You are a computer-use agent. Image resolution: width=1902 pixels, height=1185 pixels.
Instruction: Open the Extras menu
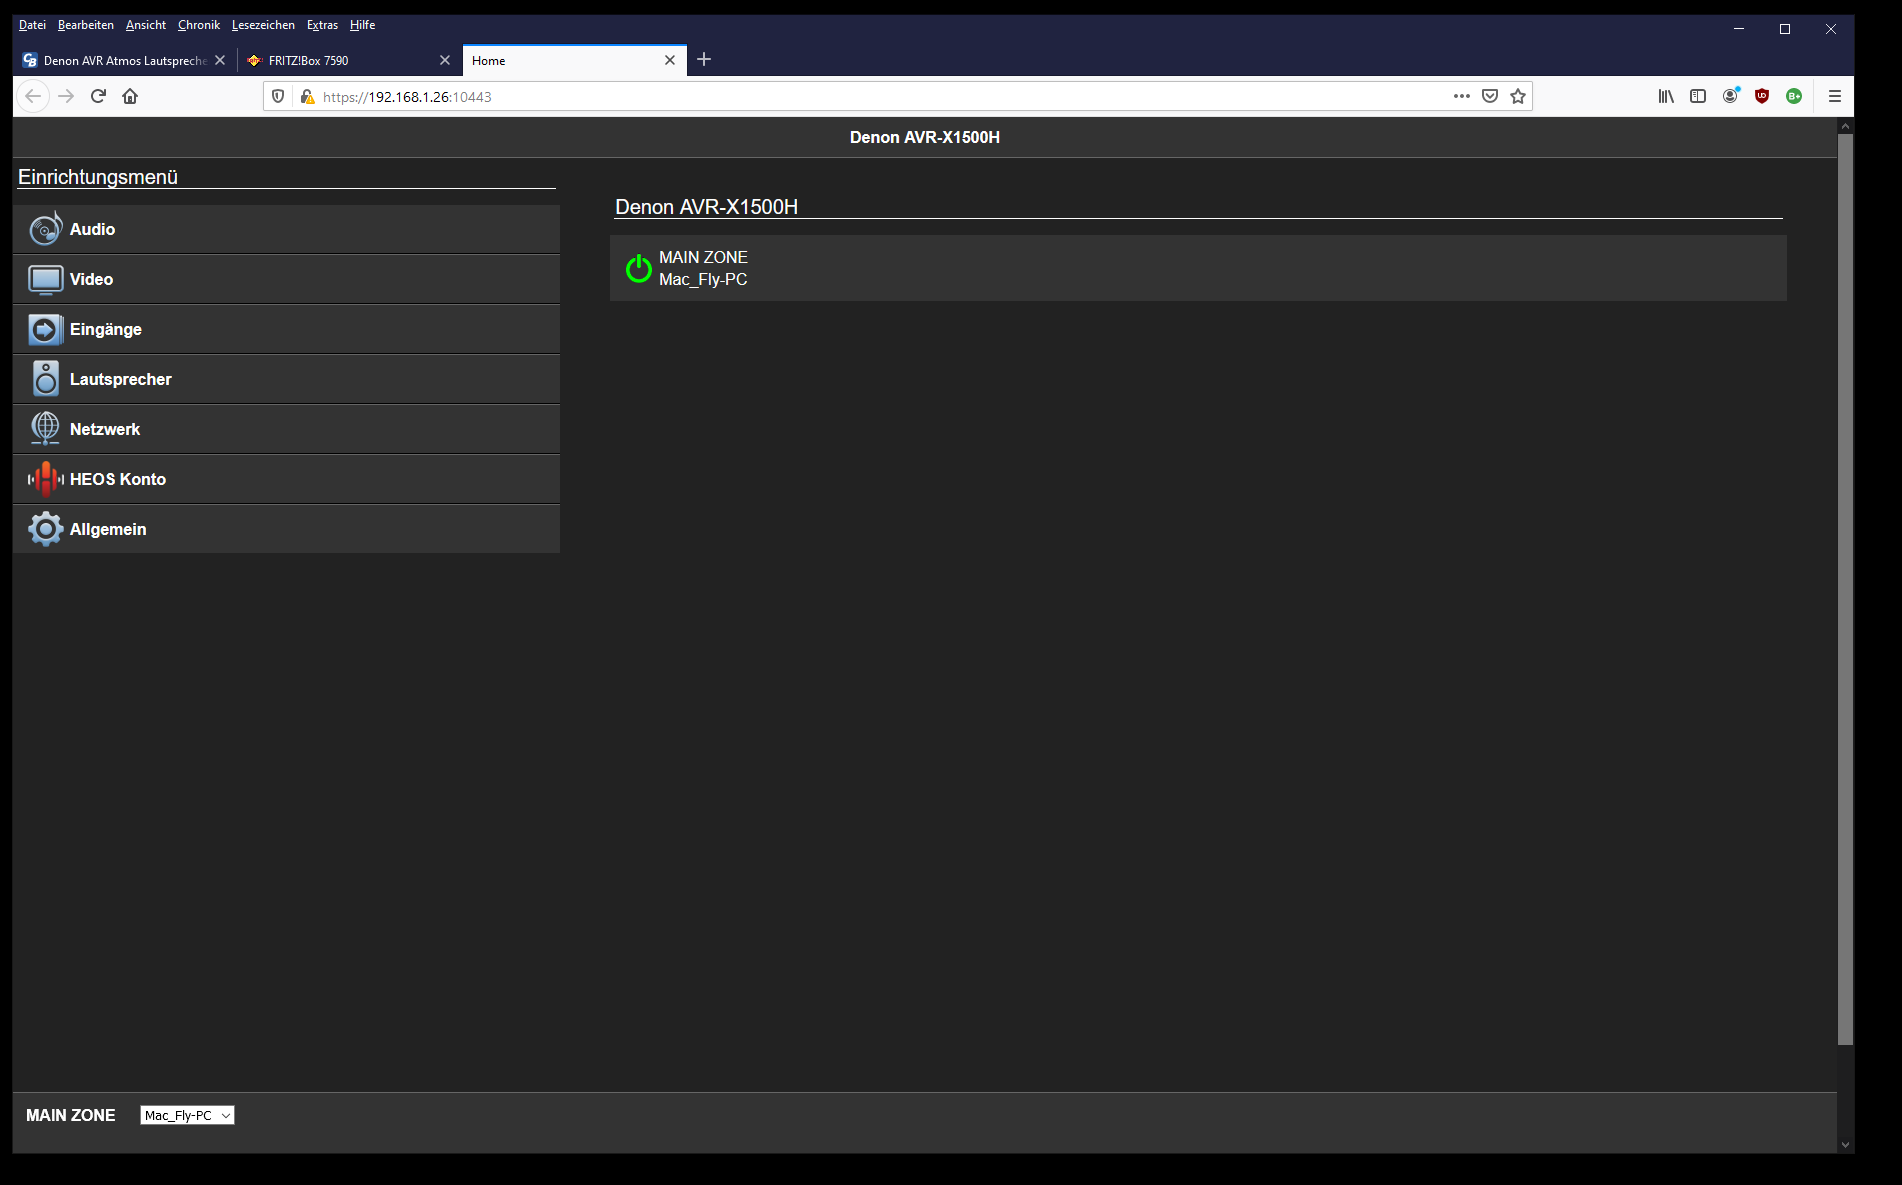(x=322, y=25)
